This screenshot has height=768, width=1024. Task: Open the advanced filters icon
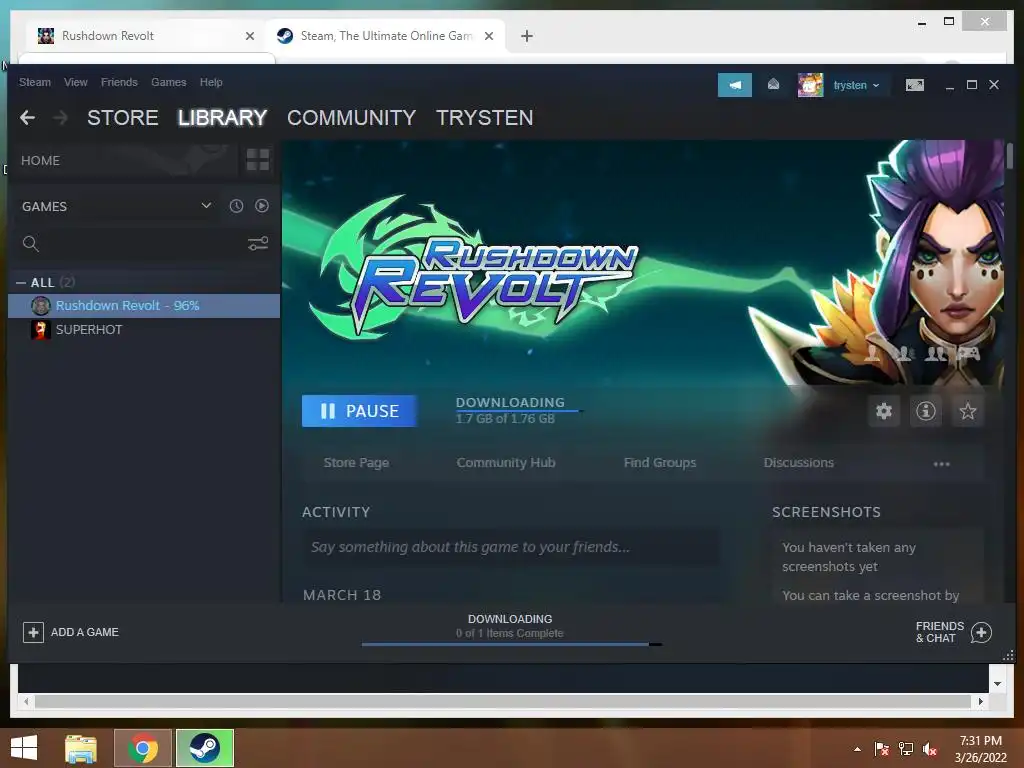(258, 244)
